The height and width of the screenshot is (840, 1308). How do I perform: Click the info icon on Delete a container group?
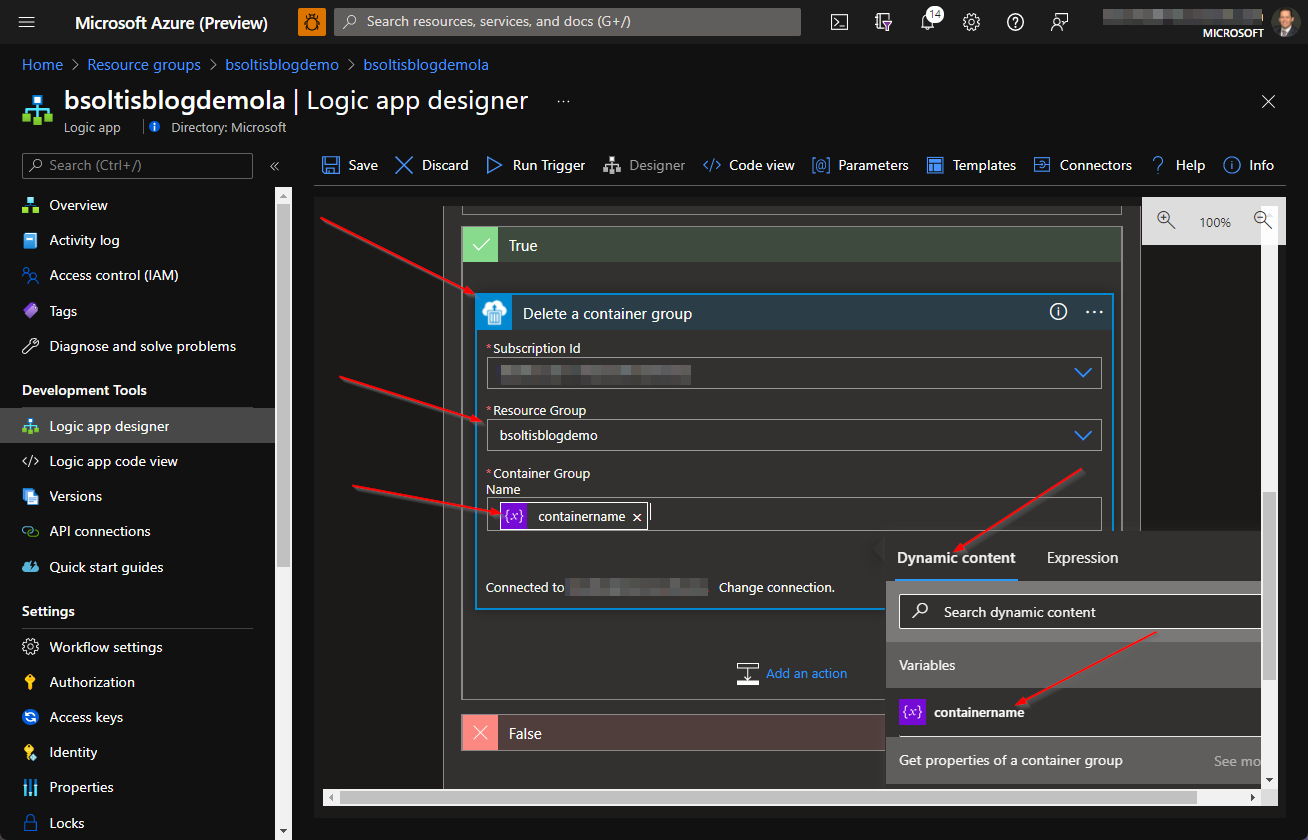tap(1058, 312)
